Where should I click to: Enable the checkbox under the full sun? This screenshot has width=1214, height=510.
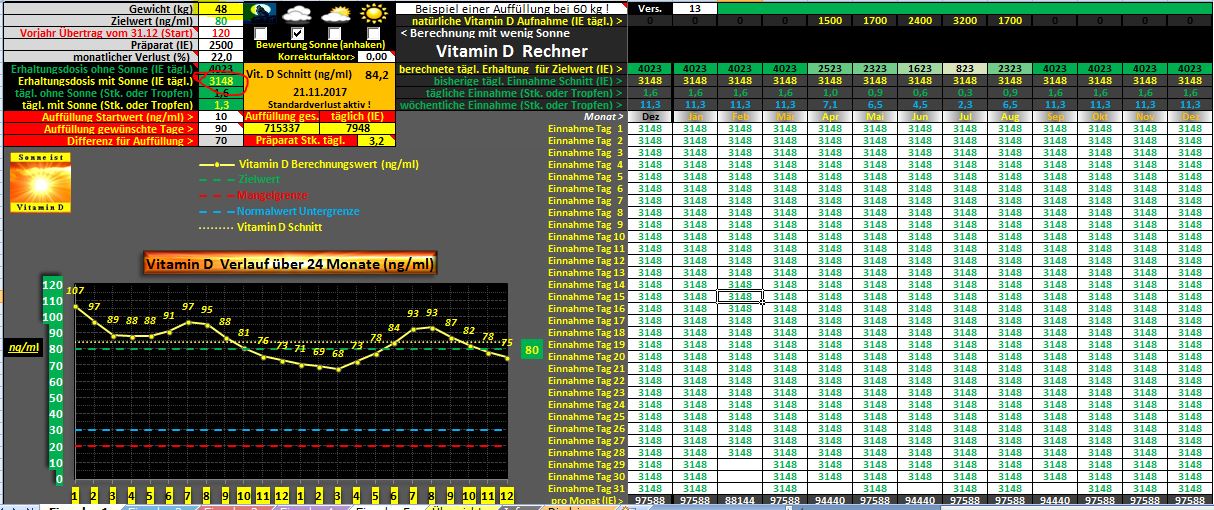point(373,33)
